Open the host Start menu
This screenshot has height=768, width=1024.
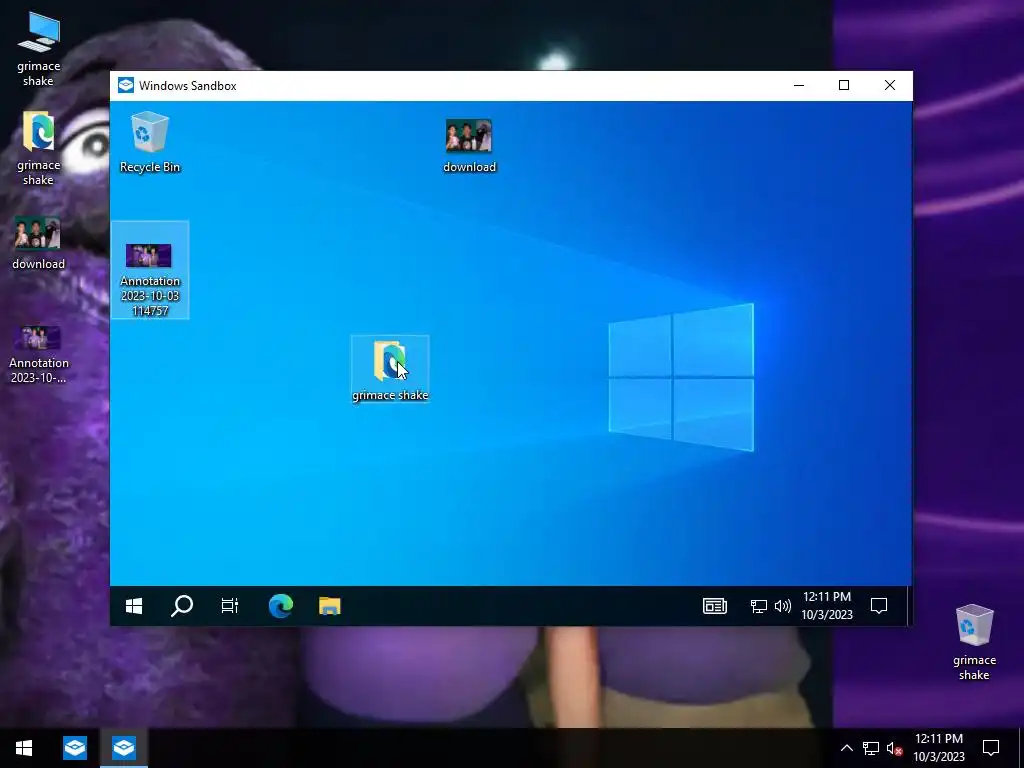(x=24, y=748)
